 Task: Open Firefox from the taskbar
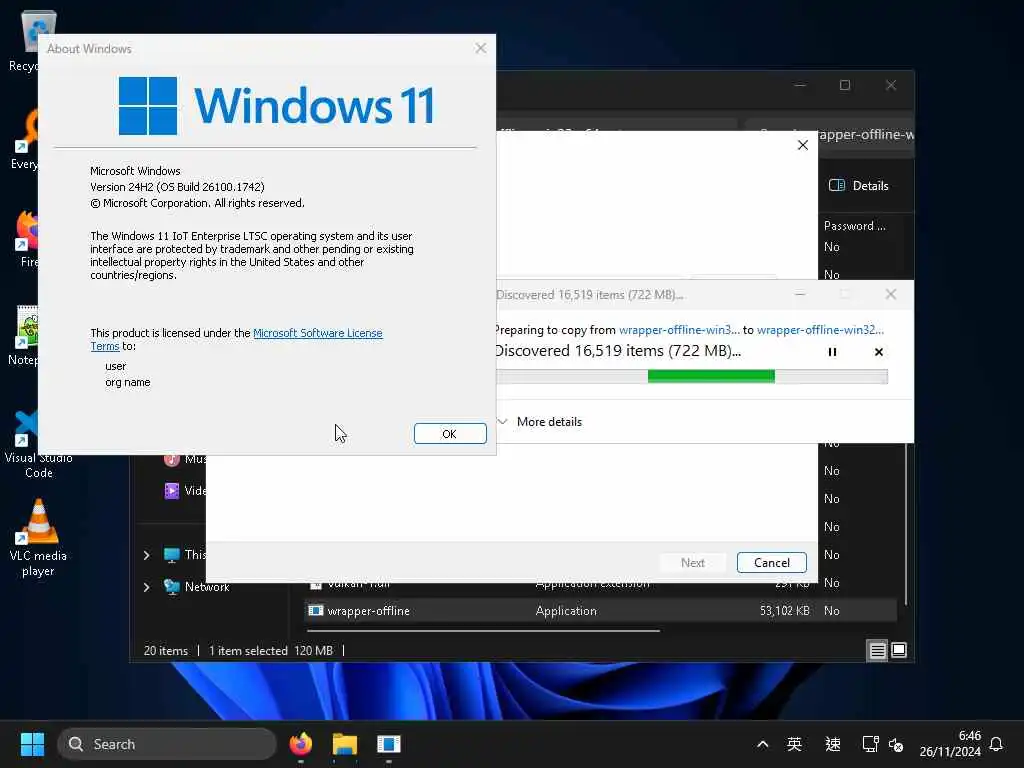[301, 744]
